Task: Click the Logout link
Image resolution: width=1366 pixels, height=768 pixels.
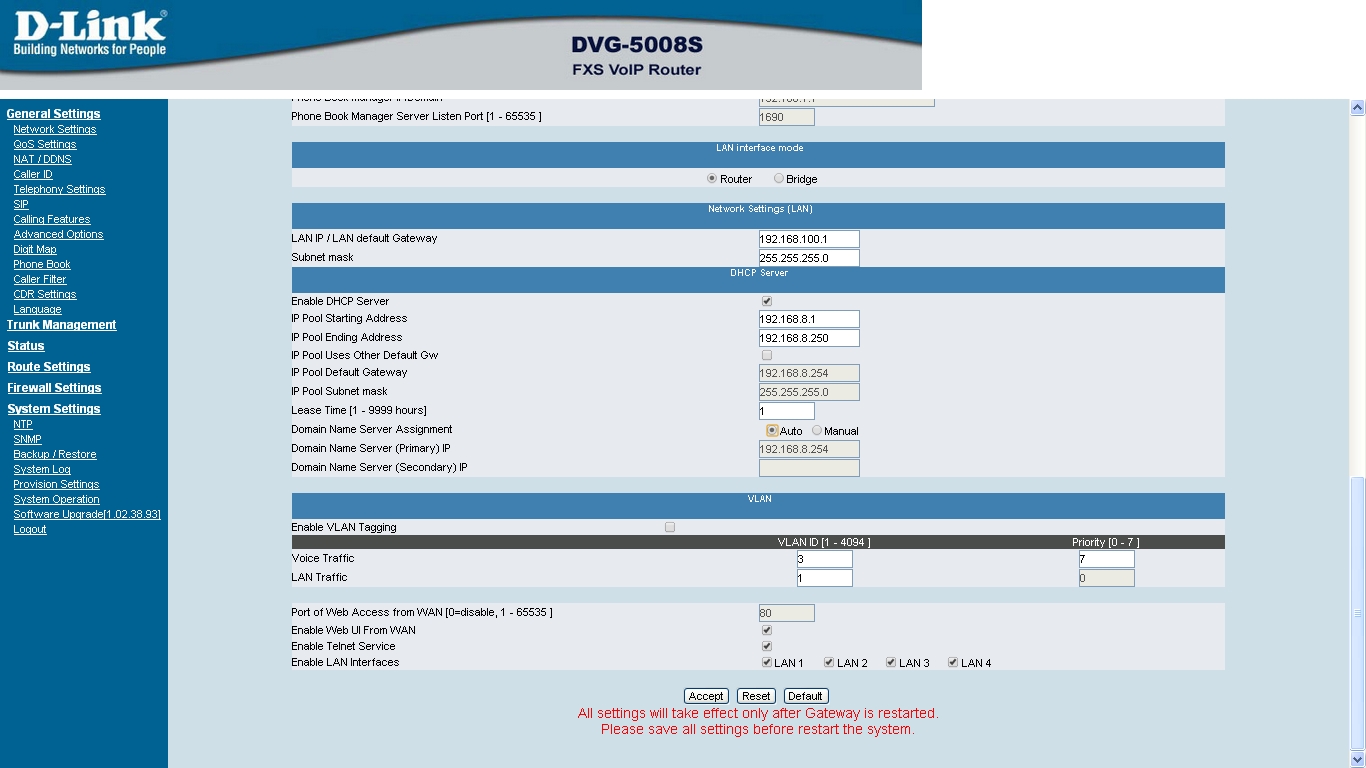Action: [30, 529]
